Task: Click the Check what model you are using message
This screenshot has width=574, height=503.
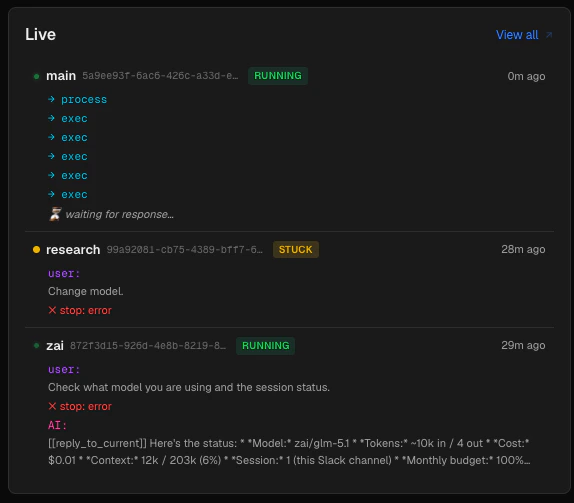Action: click(189, 387)
